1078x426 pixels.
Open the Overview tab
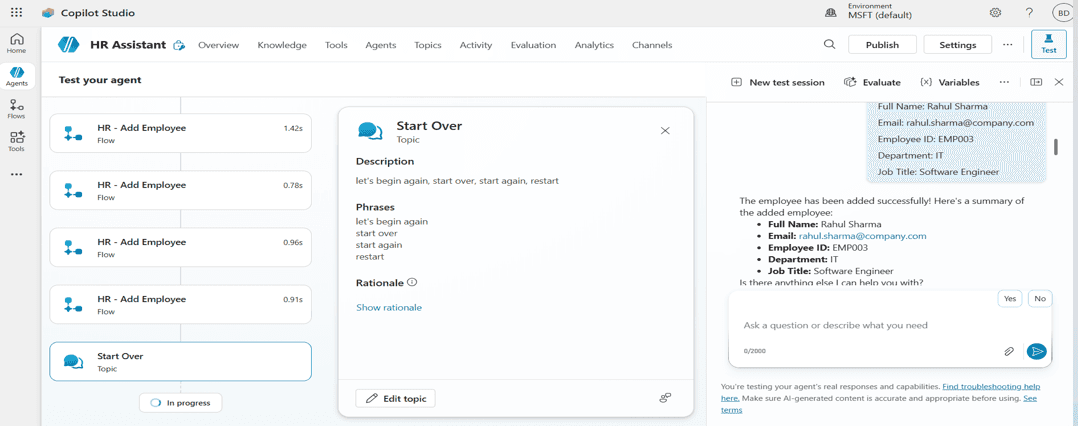tap(219, 45)
